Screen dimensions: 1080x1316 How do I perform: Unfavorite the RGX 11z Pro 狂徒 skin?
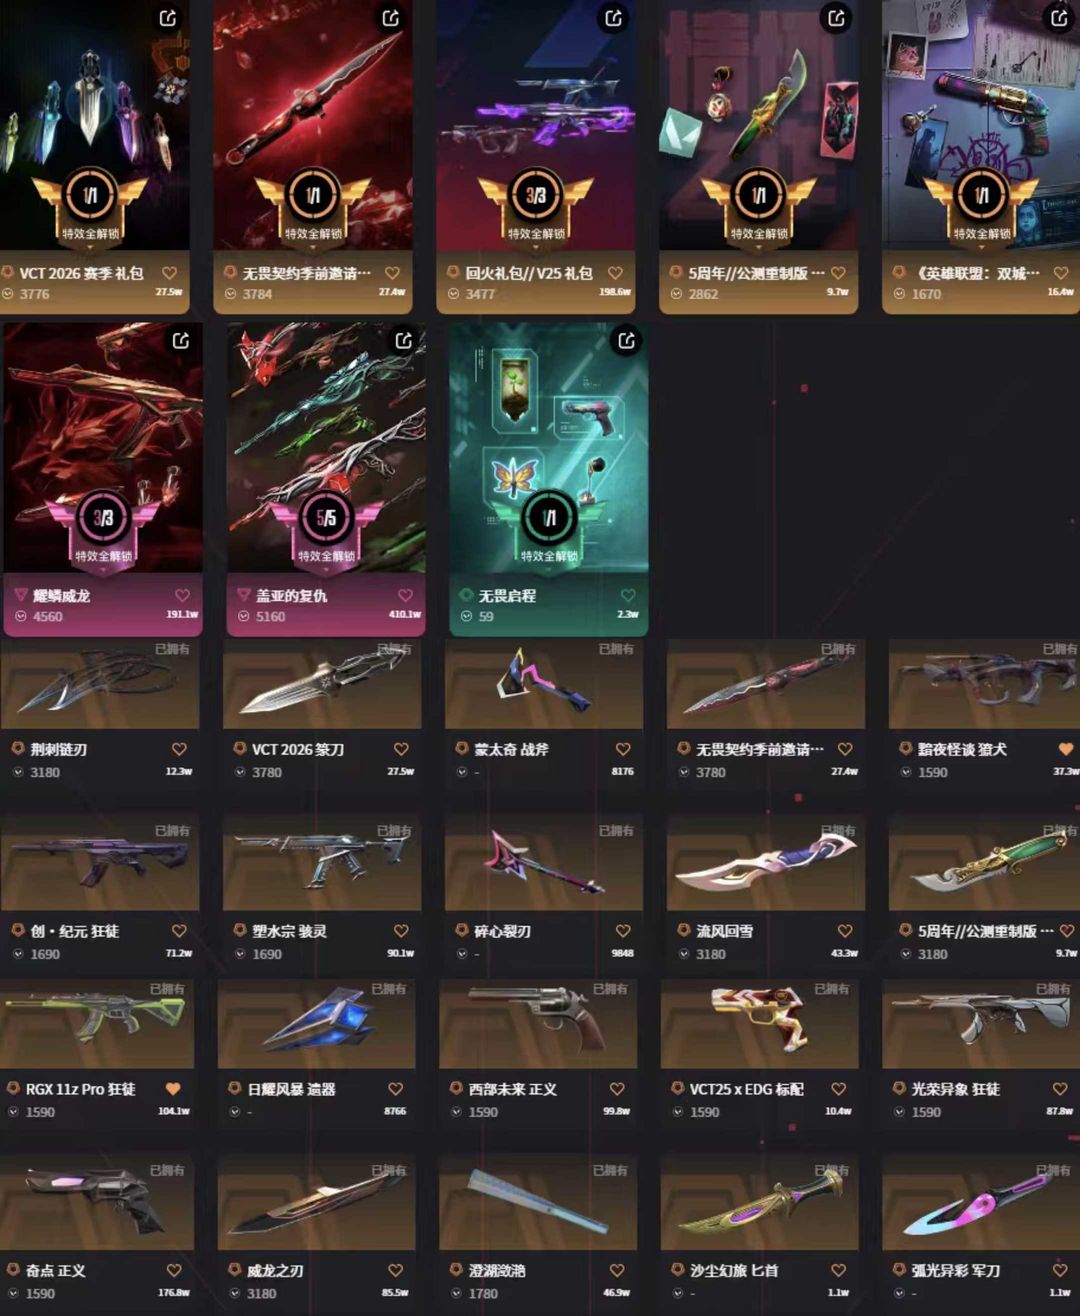173,1089
